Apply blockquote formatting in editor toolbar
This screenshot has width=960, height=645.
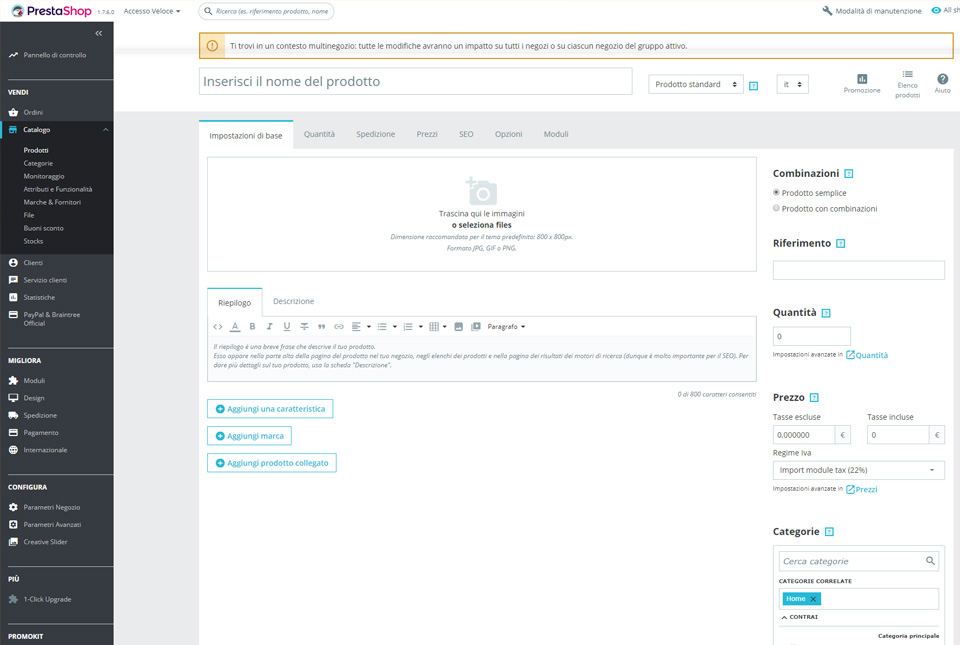tap(321, 327)
